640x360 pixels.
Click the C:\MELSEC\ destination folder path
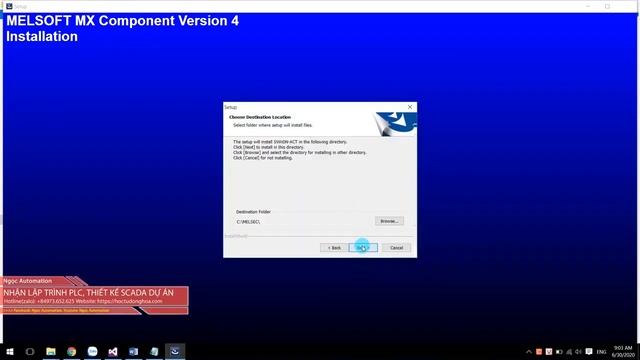pyautogui.click(x=248, y=222)
